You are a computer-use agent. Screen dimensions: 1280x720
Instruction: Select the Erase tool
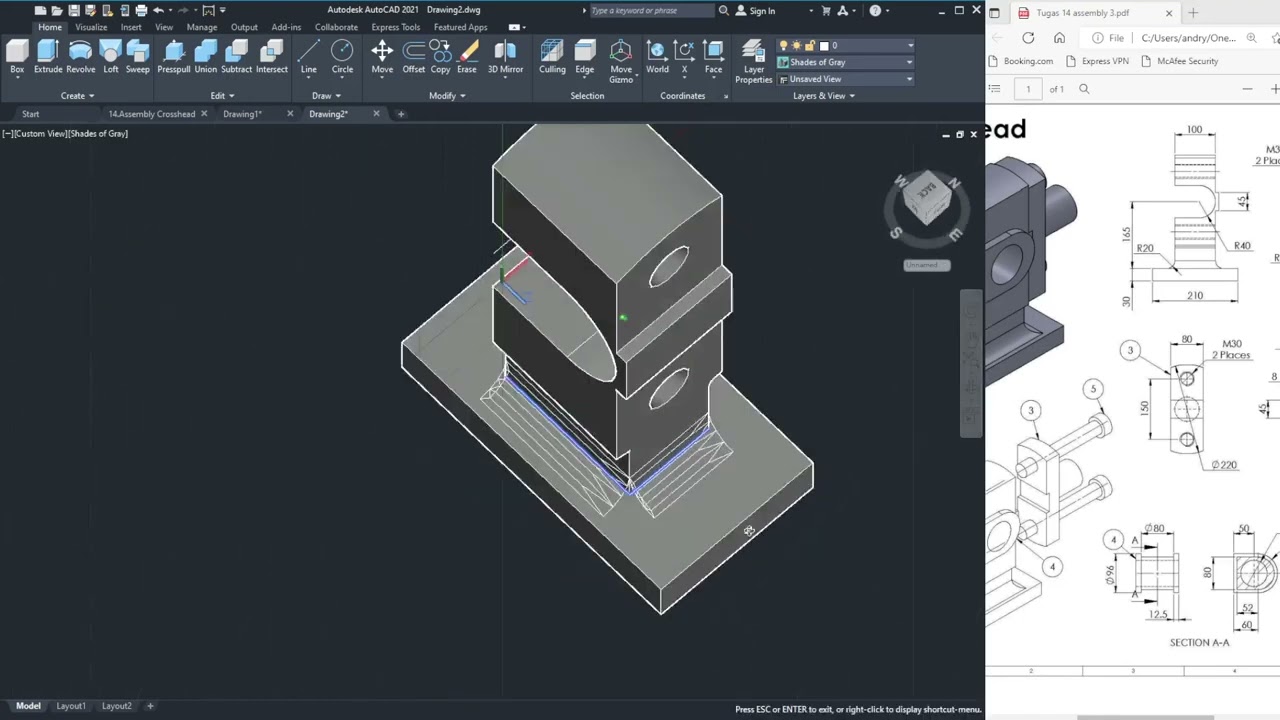(x=467, y=56)
